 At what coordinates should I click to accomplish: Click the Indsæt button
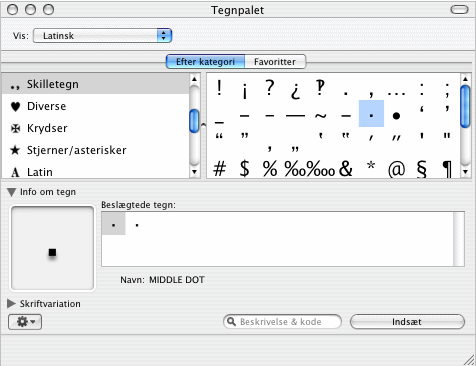click(x=407, y=322)
